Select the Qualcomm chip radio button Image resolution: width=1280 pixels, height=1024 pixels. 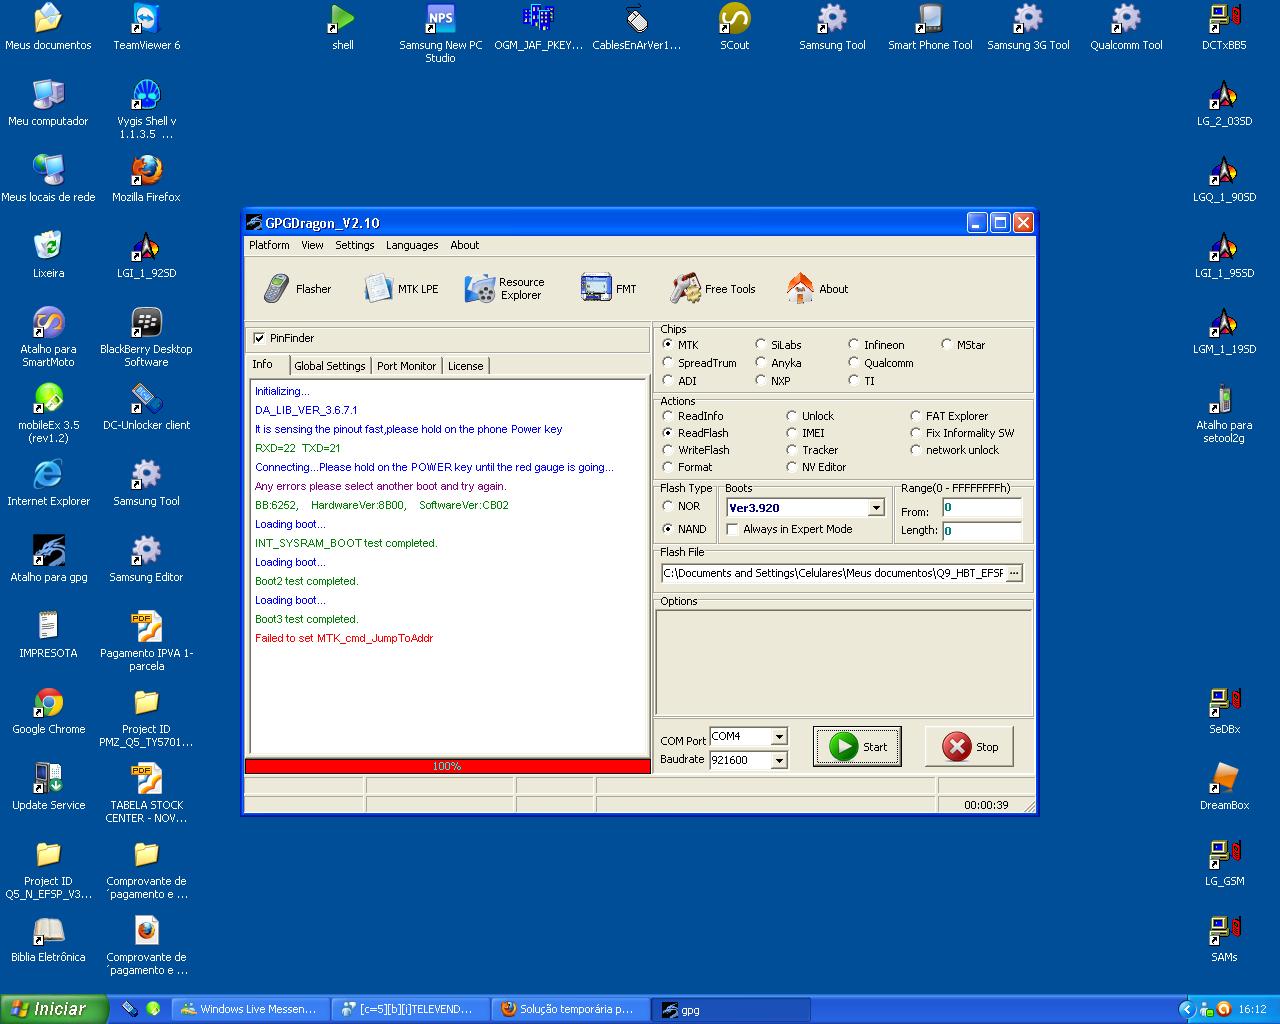[854, 363]
